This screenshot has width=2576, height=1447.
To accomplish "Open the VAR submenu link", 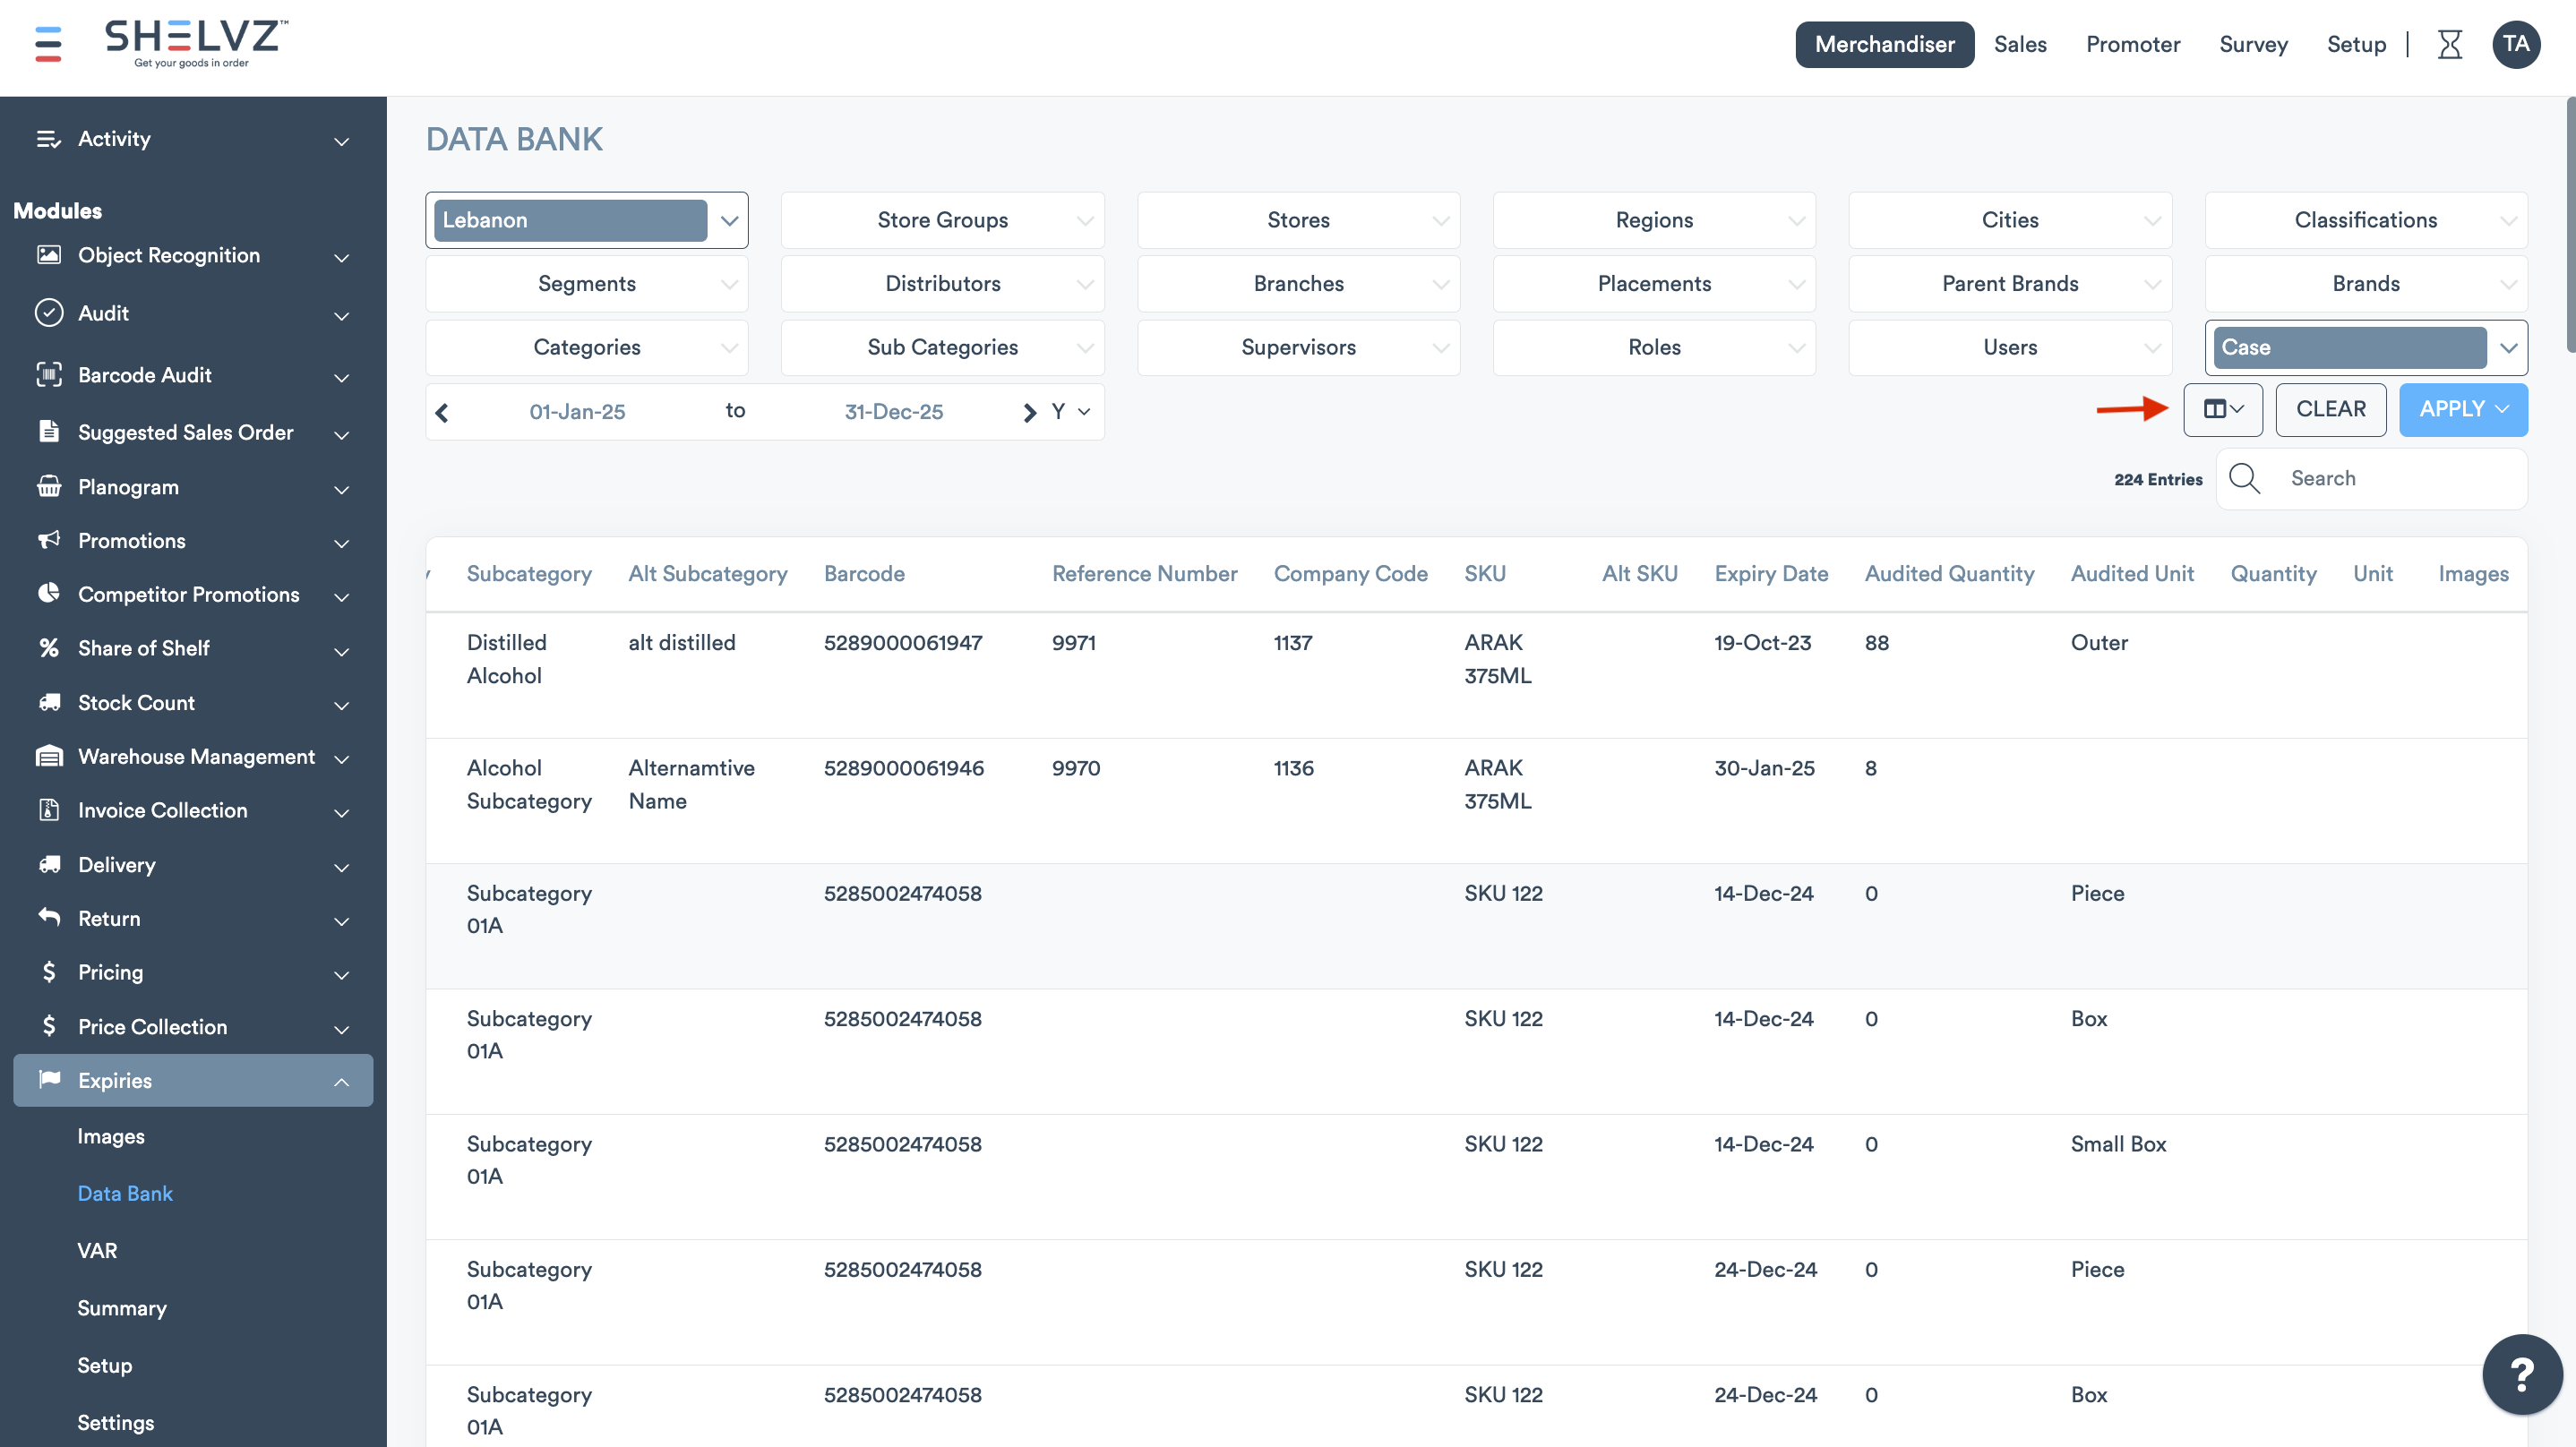I will click(97, 1250).
